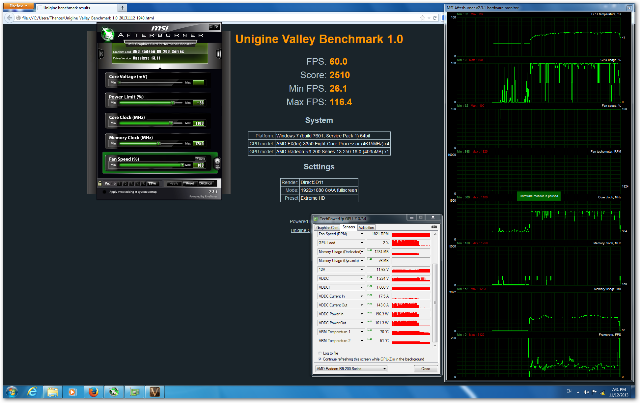Switch to GPU-Z Graphics Card tab
640x403 pixels.
point(328,227)
